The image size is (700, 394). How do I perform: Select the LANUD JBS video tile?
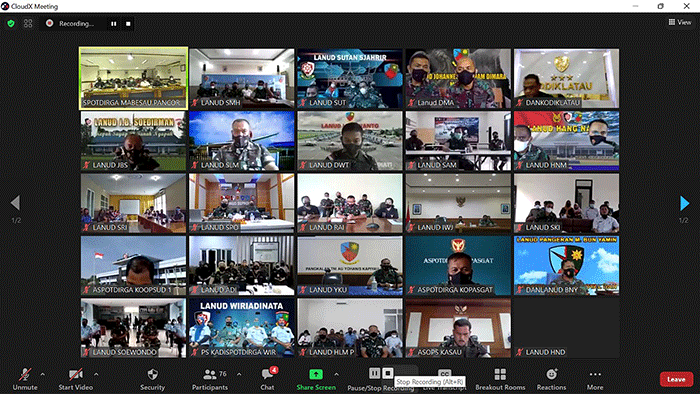[x=133, y=141]
